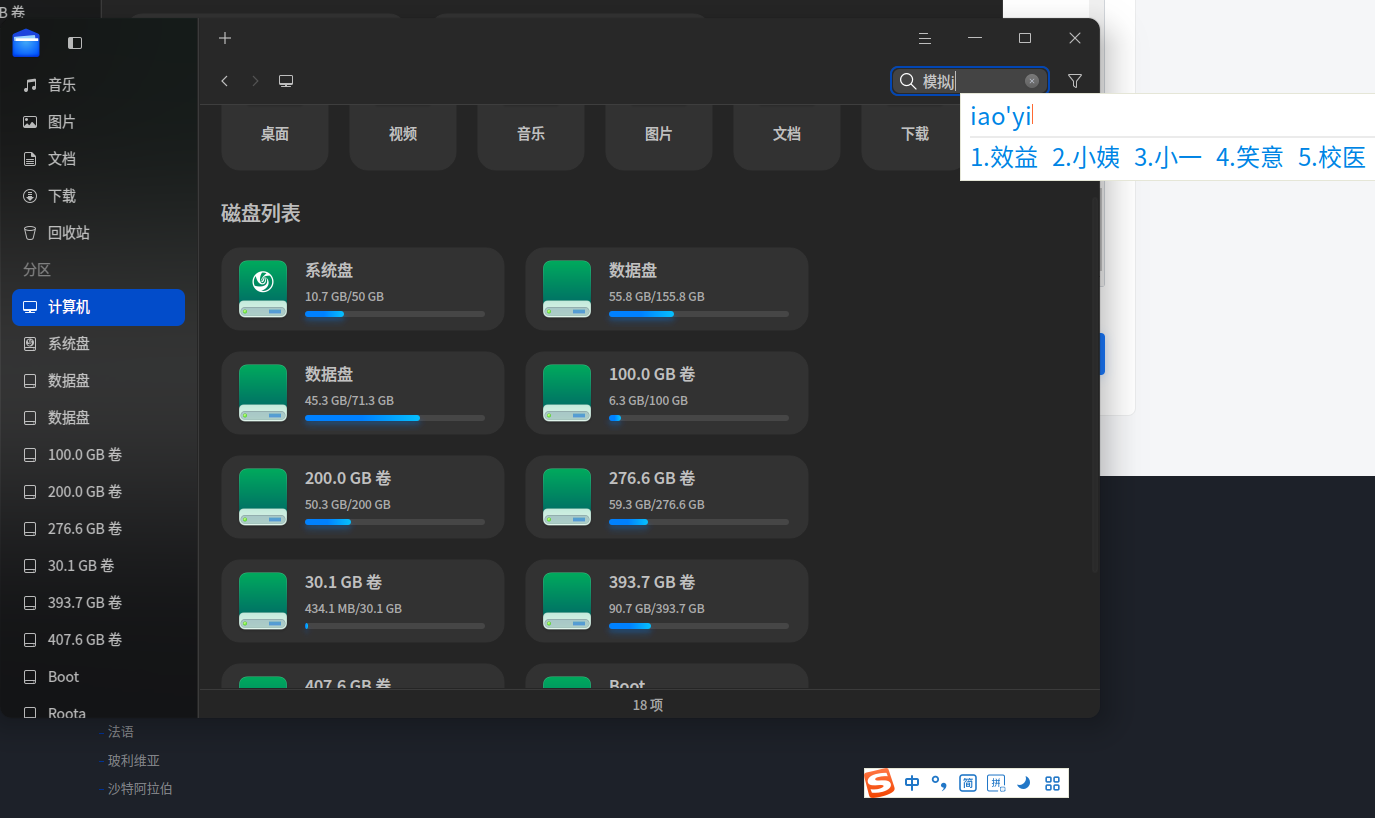Go forward using the right arrow
Viewport: 1375px width, 818px height.
(x=255, y=81)
